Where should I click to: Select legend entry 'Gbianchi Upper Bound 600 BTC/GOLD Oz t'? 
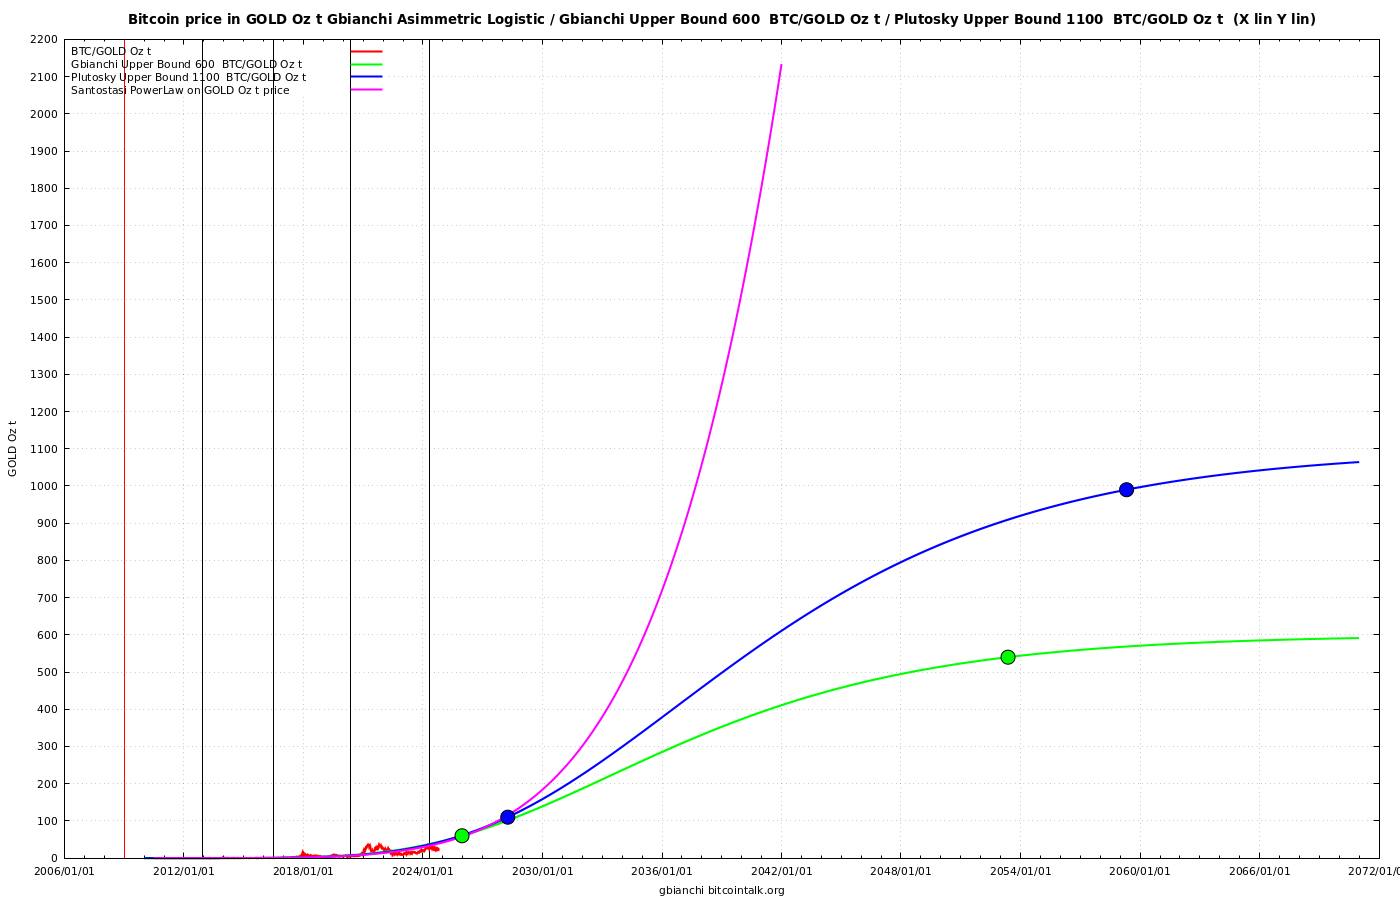(x=187, y=64)
